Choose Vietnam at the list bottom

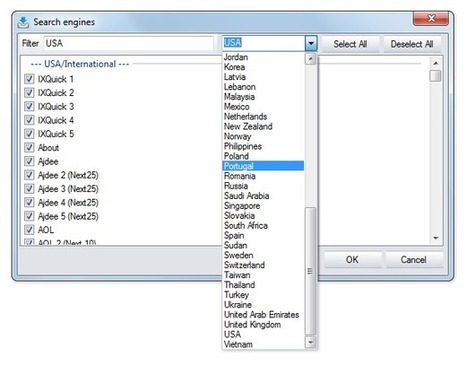click(263, 344)
